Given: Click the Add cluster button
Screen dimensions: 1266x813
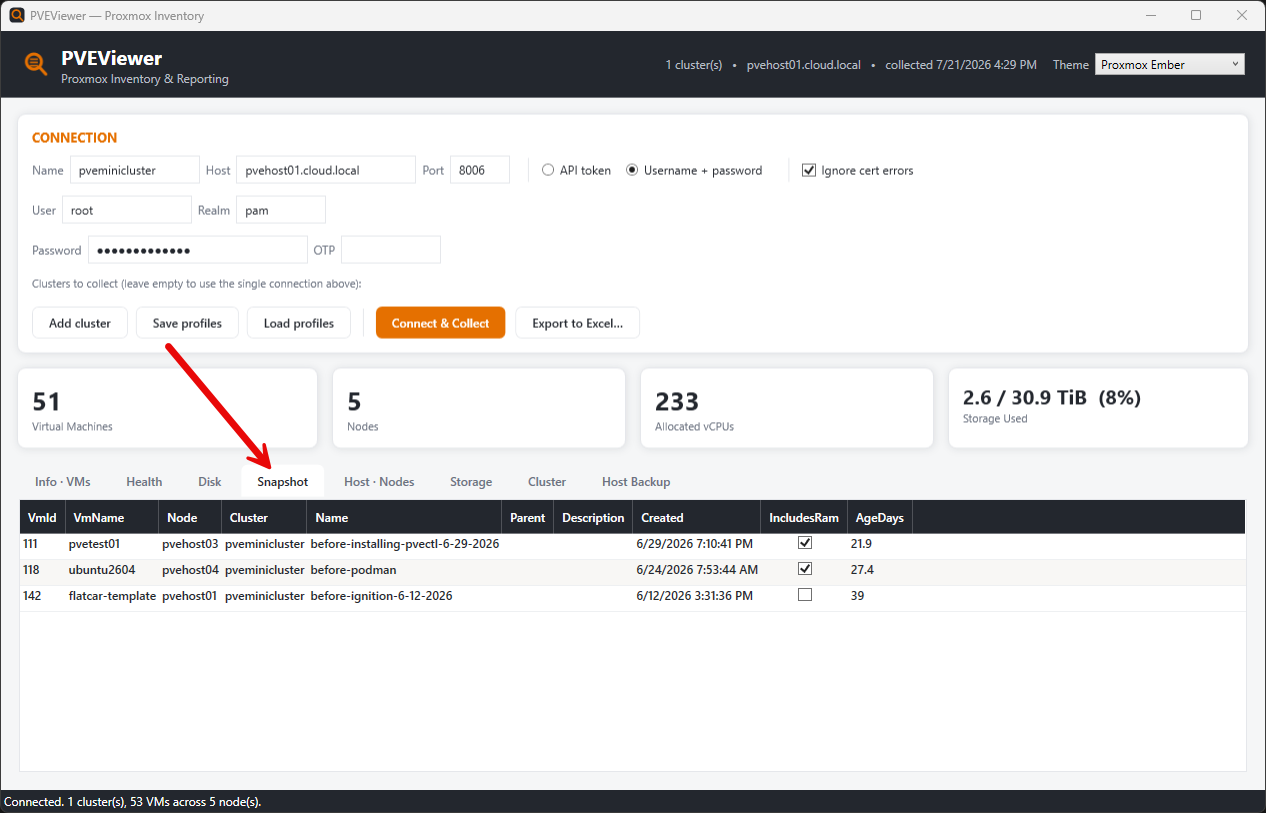Looking at the screenshot, I should [x=80, y=323].
